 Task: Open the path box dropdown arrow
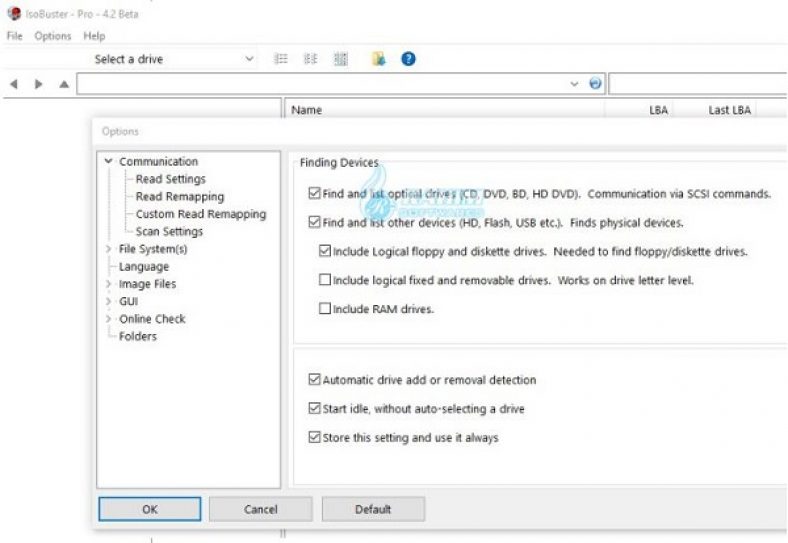574,84
